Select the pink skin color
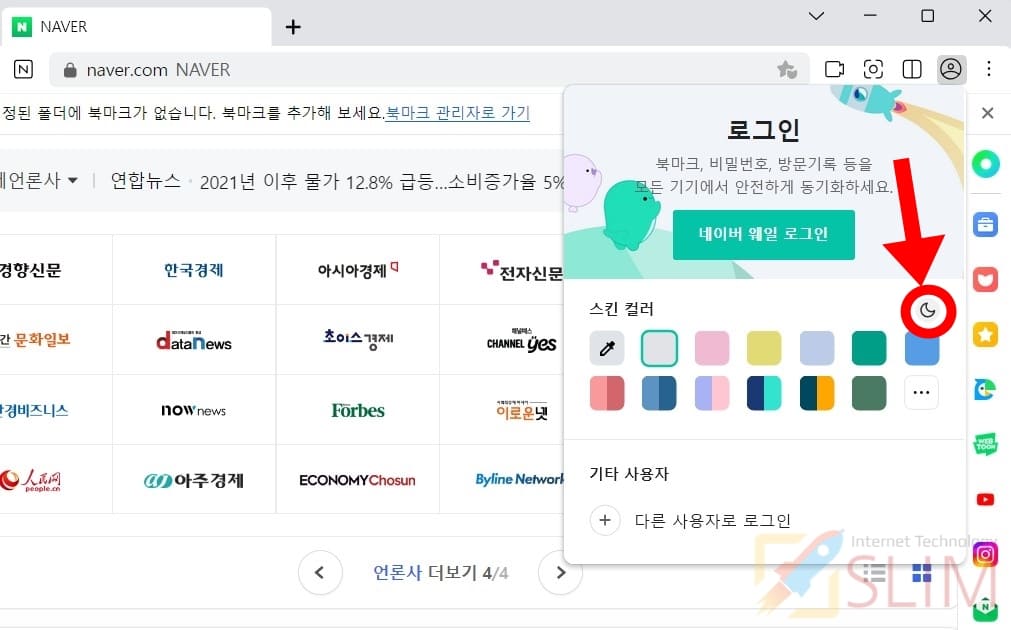Screen dimensions: 1011x630 712,348
